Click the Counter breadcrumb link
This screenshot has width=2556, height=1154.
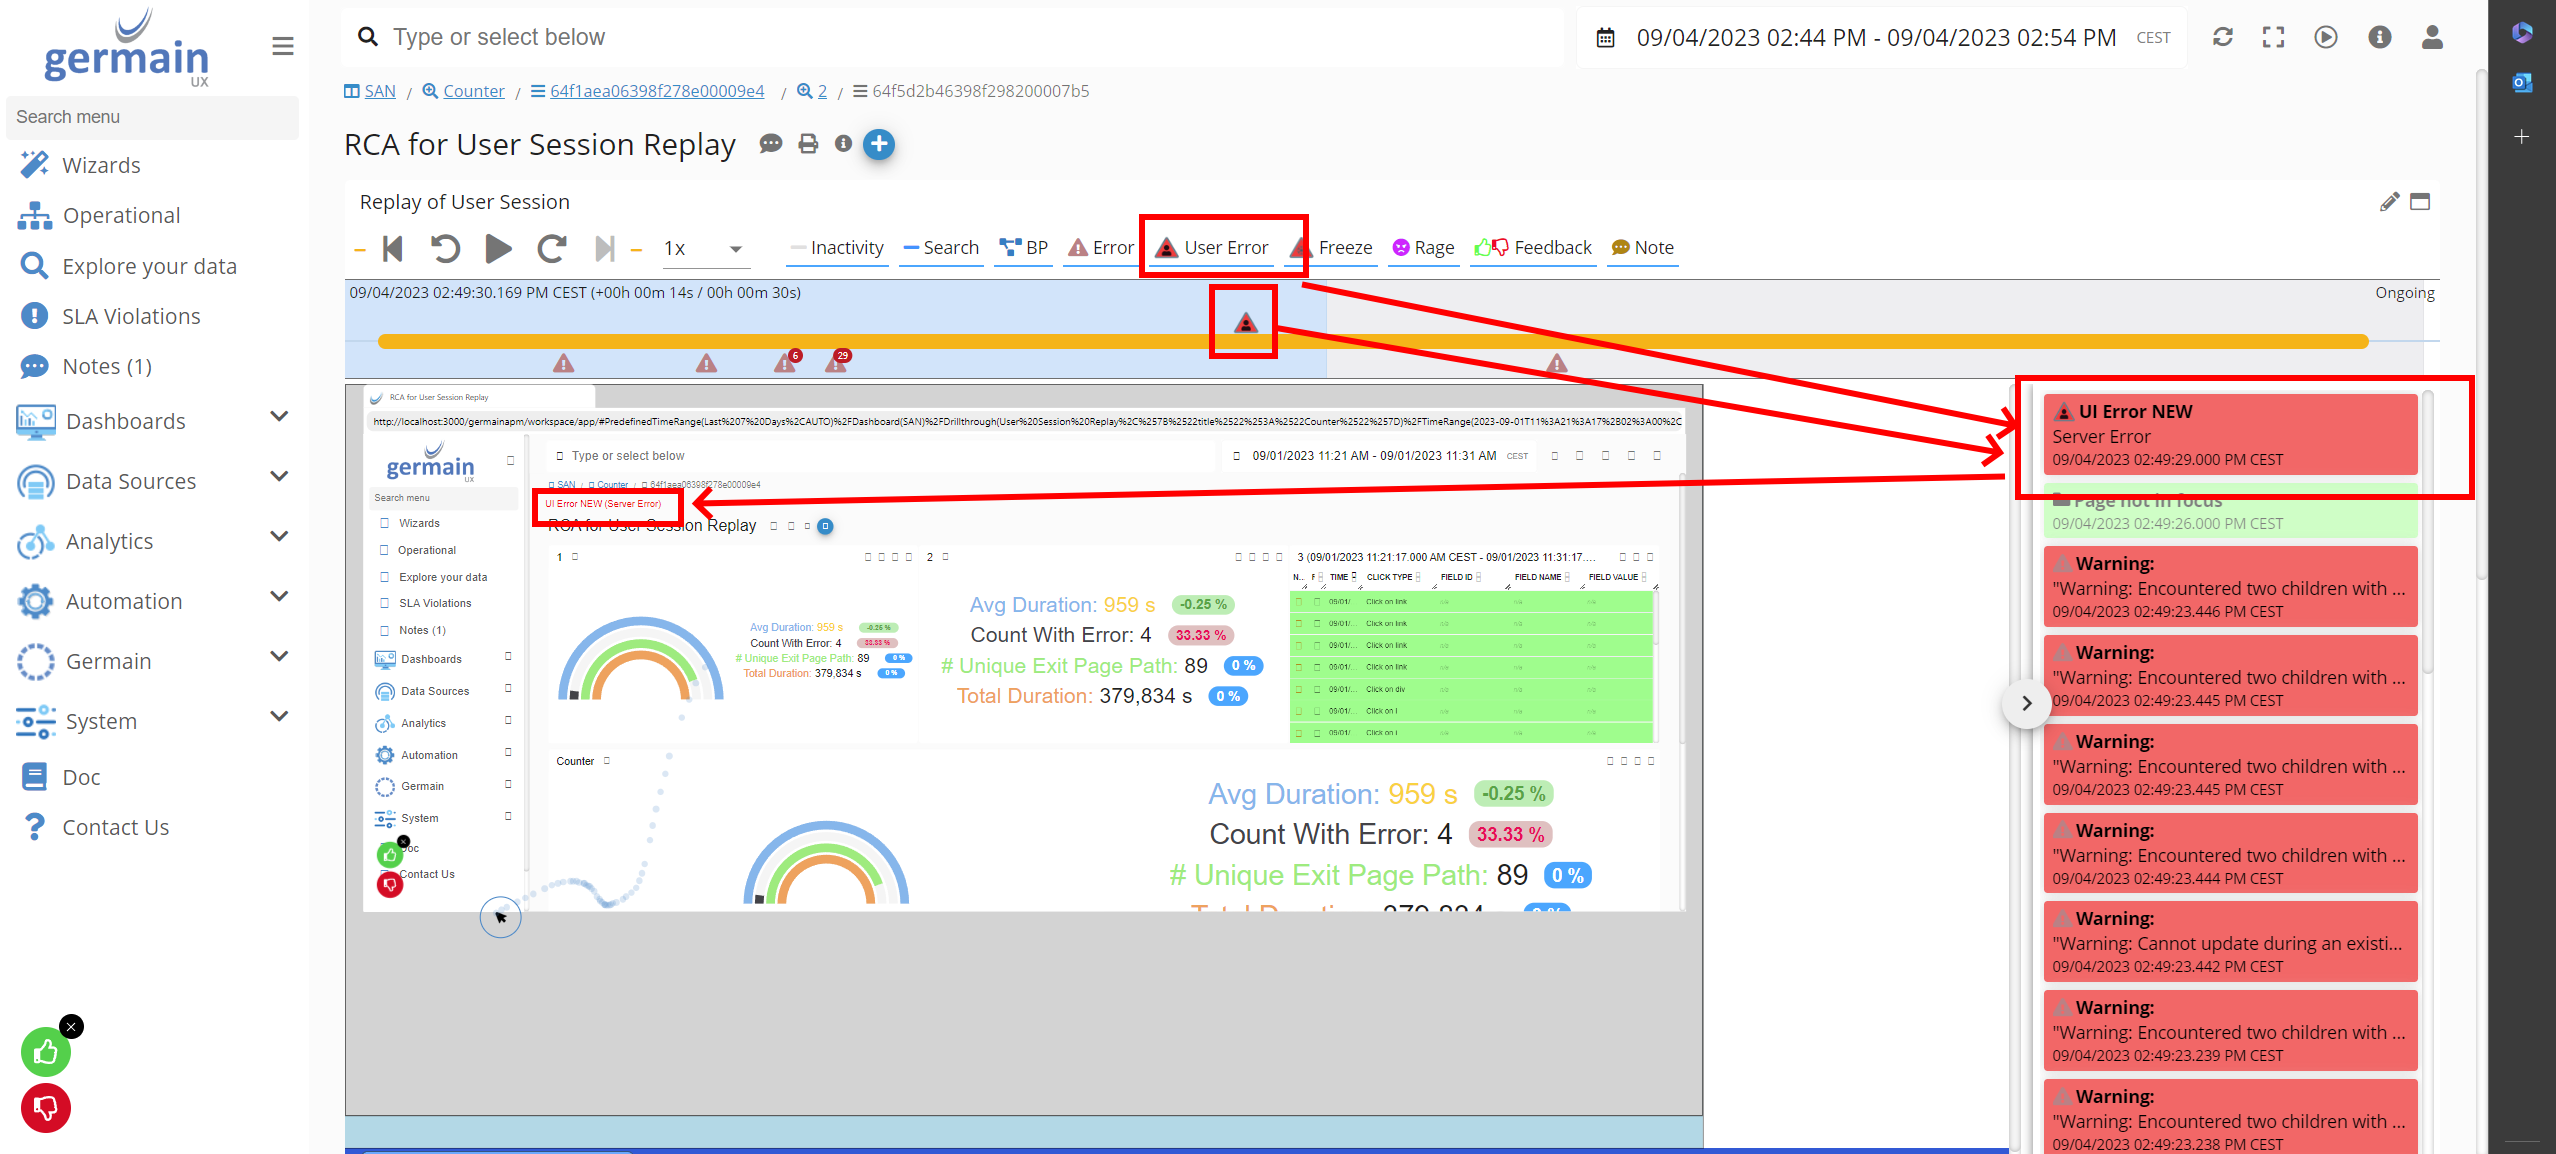tap(473, 91)
